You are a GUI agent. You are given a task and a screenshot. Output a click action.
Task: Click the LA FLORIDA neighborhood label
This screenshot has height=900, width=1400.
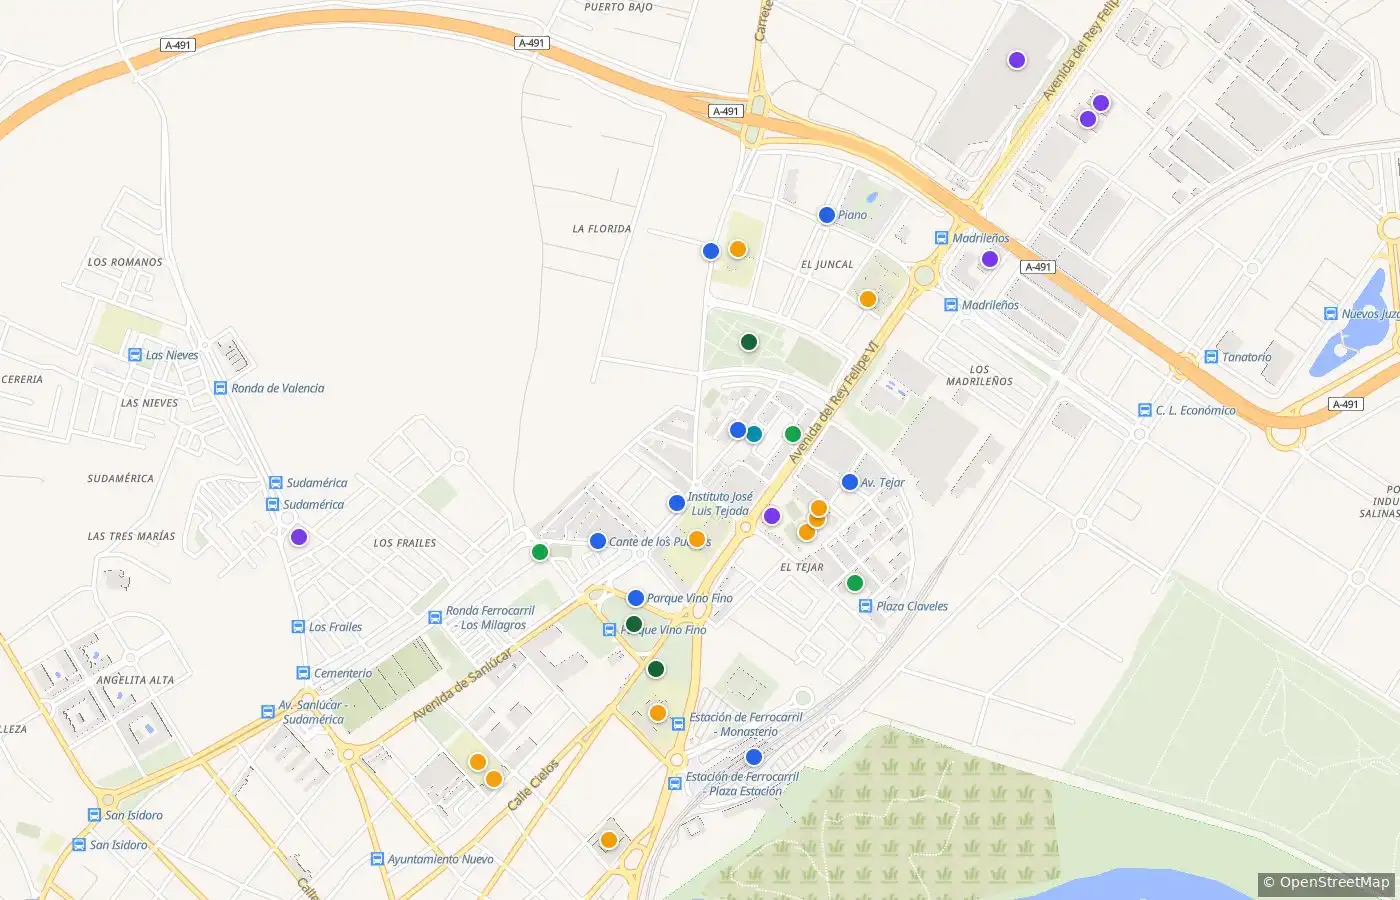pyautogui.click(x=602, y=229)
